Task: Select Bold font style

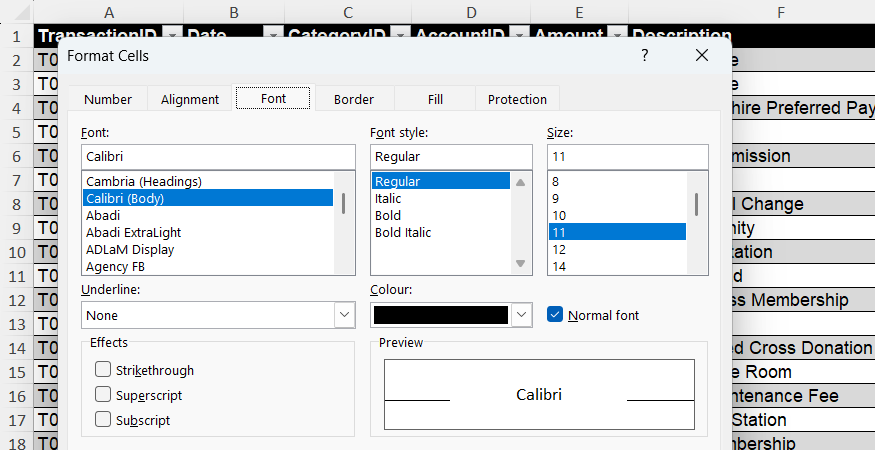Action: (x=441, y=216)
